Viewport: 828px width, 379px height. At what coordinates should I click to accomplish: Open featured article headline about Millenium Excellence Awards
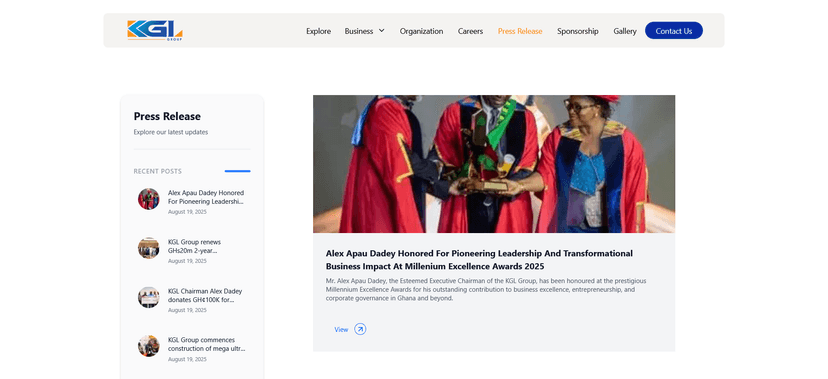coord(479,260)
